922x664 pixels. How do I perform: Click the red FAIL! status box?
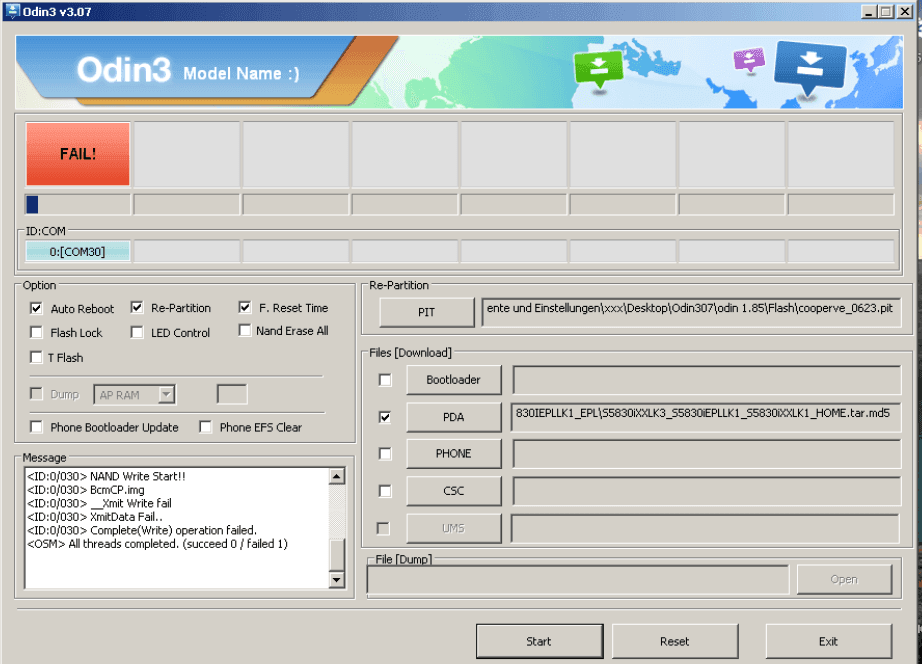(78, 154)
